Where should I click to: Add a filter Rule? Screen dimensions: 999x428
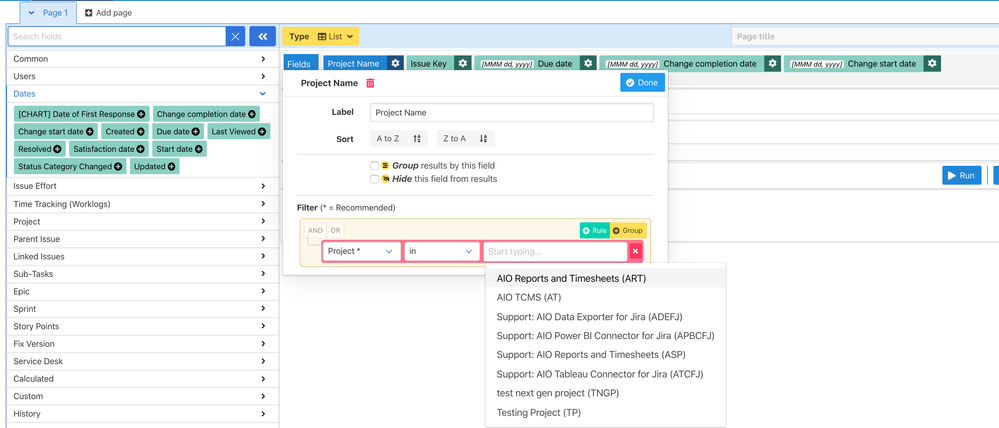coord(595,231)
